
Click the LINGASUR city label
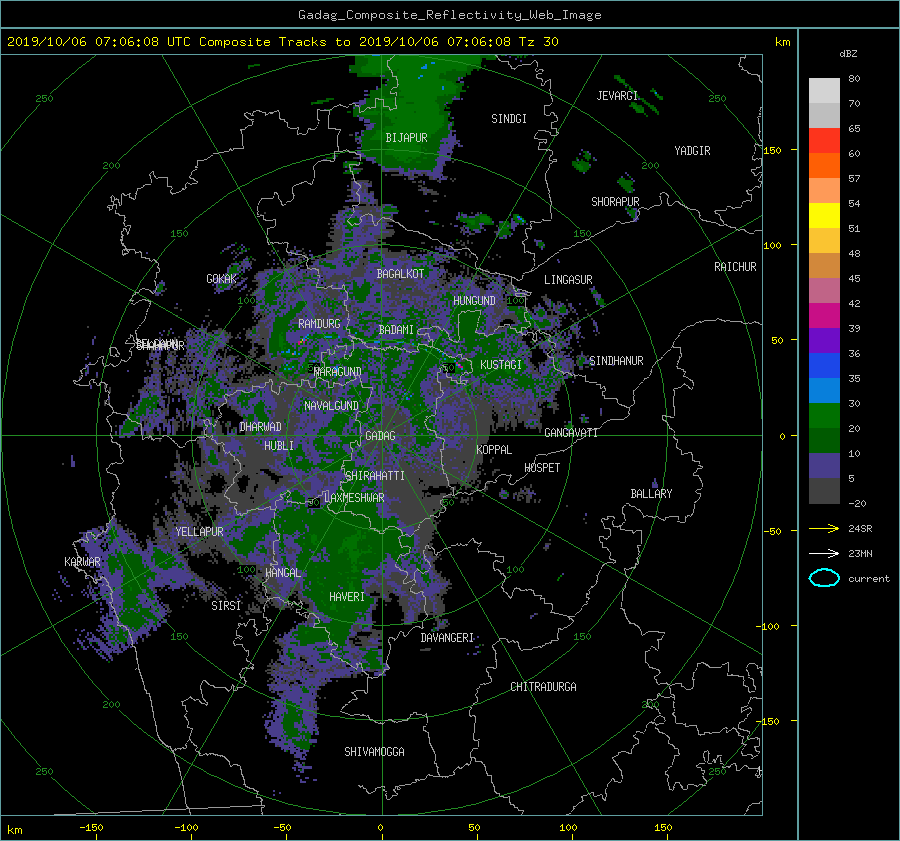click(x=568, y=280)
